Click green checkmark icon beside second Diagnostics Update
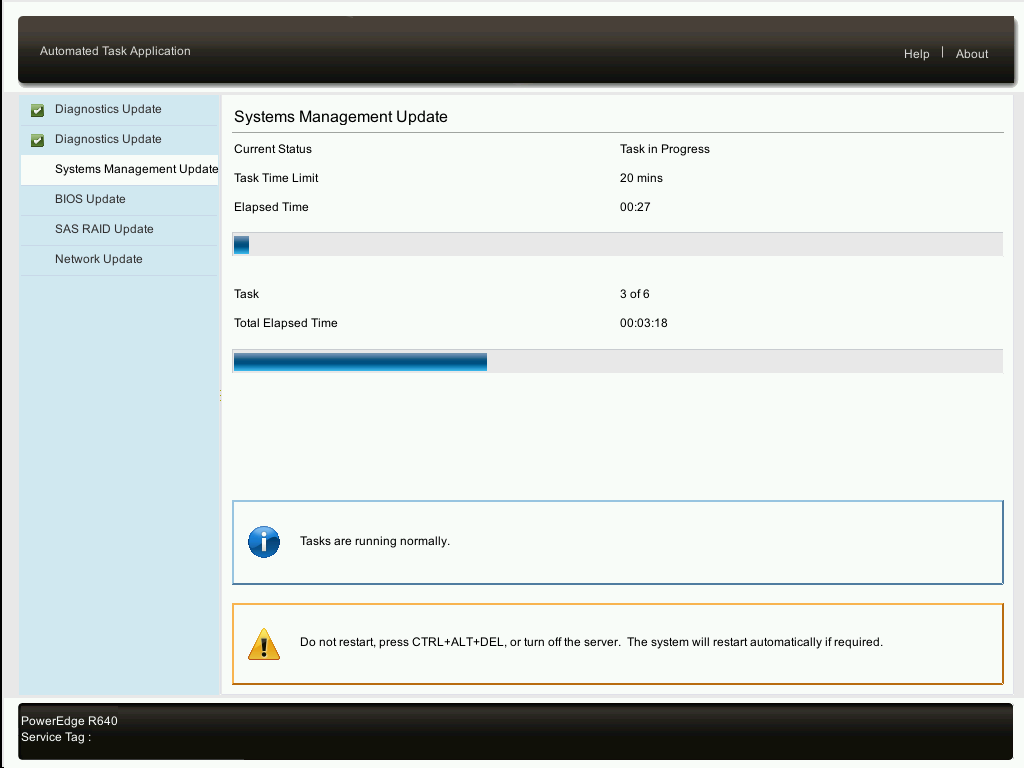The image size is (1024, 768). (x=37, y=140)
